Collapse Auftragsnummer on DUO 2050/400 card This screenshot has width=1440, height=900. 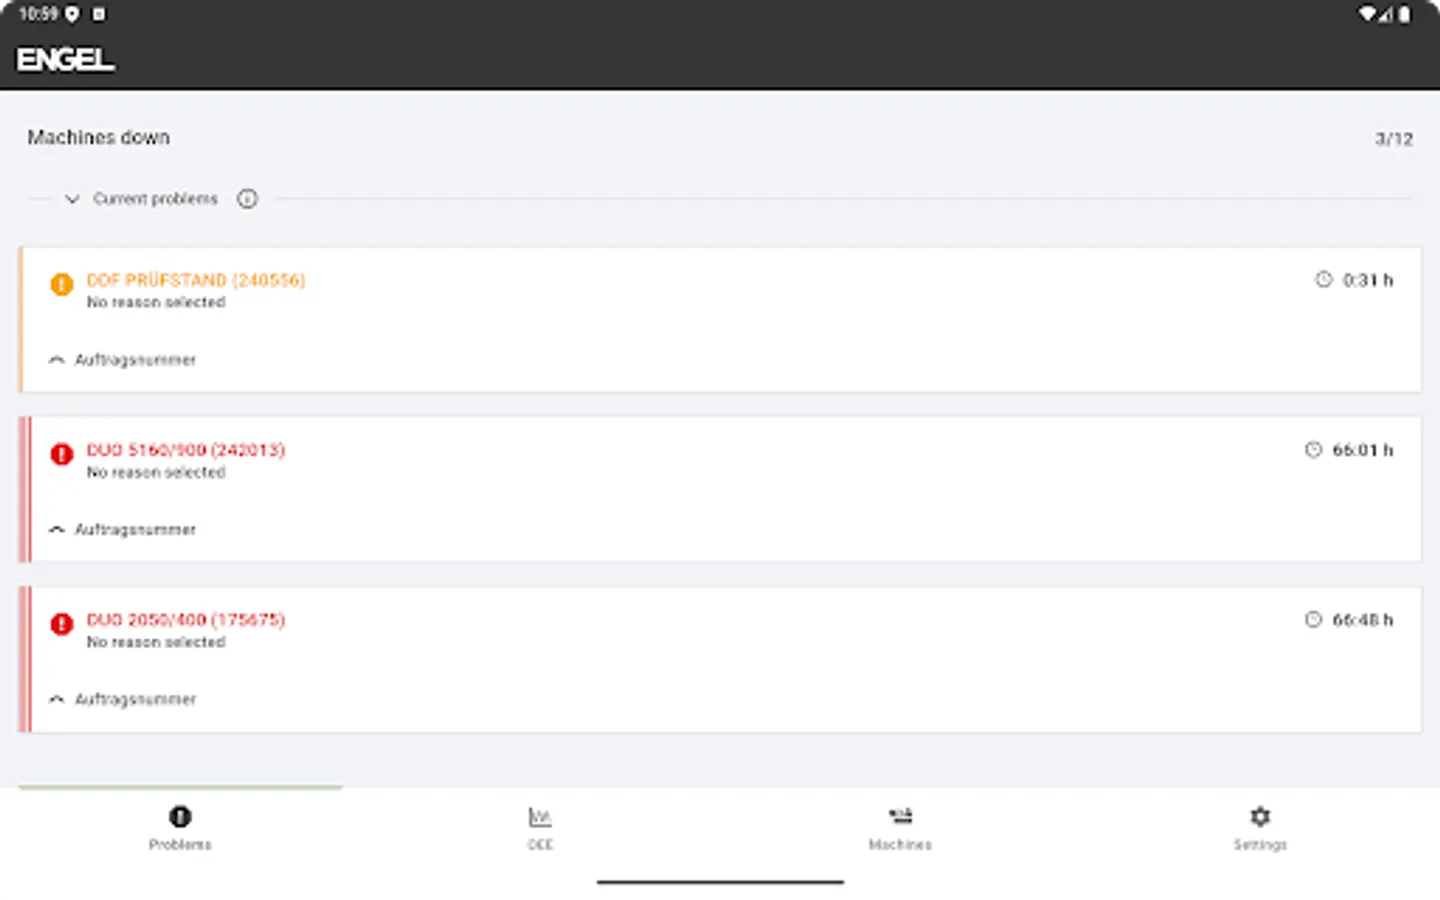[56, 699]
